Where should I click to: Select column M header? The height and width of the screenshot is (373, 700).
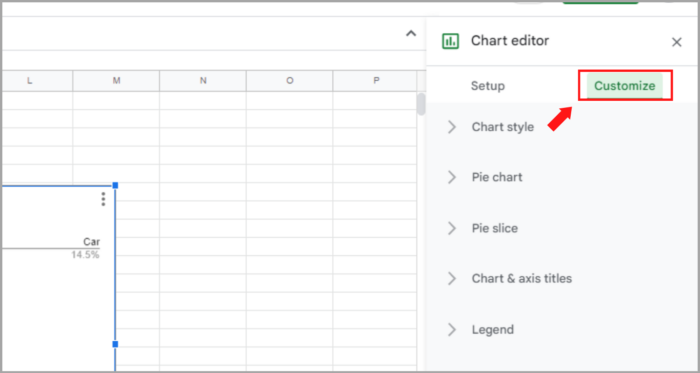[116, 81]
